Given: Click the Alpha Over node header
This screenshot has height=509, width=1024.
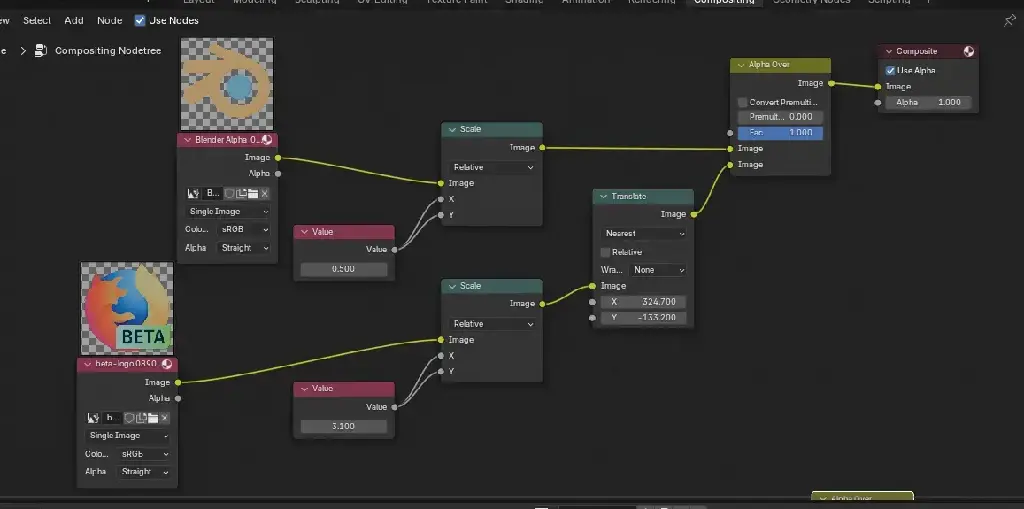Looking at the screenshot, I should 780,65.
